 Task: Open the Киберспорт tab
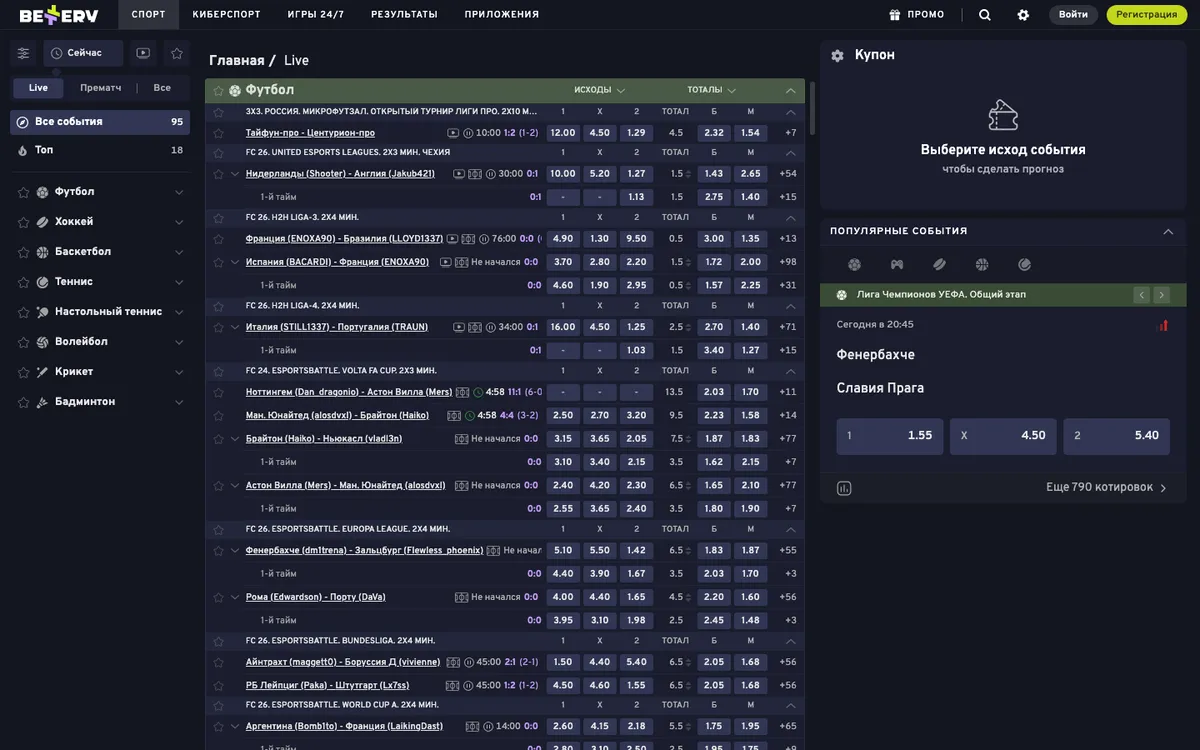(x=226, y=15)
